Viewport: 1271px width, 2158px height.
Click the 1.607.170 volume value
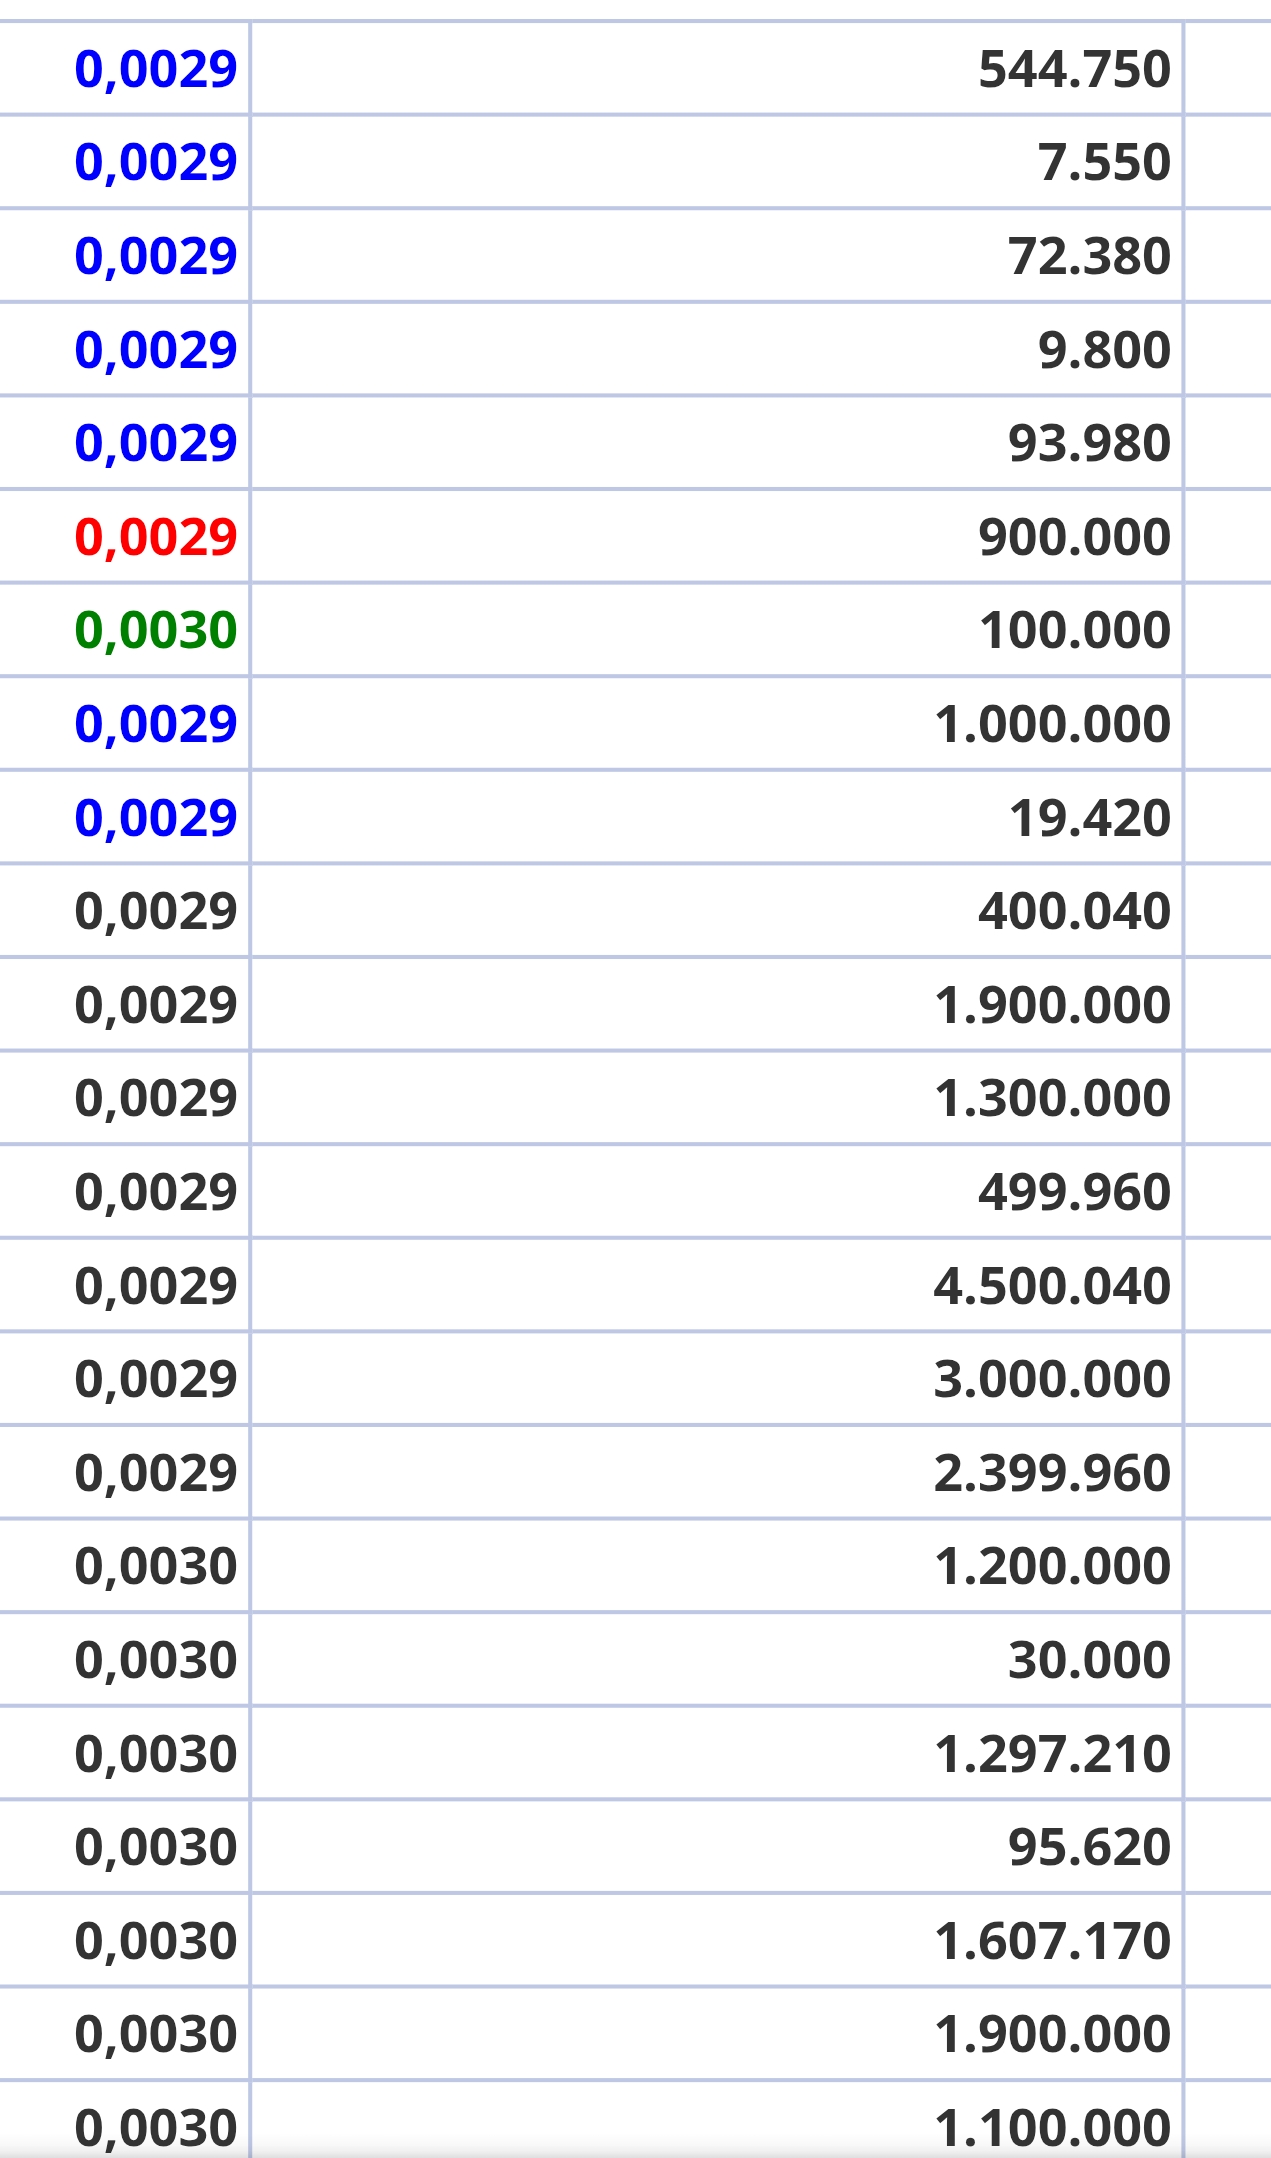(1052, 1941)
